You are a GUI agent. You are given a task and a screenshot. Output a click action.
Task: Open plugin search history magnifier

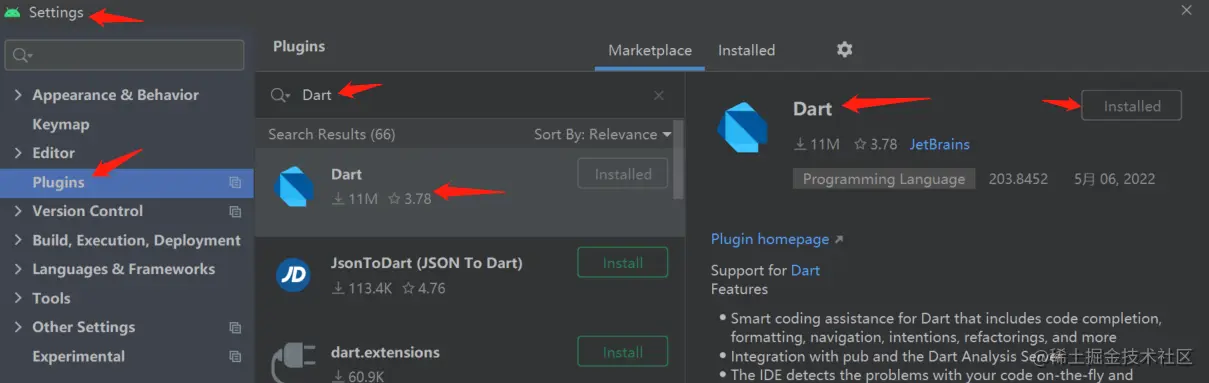[x=279, y=95]
